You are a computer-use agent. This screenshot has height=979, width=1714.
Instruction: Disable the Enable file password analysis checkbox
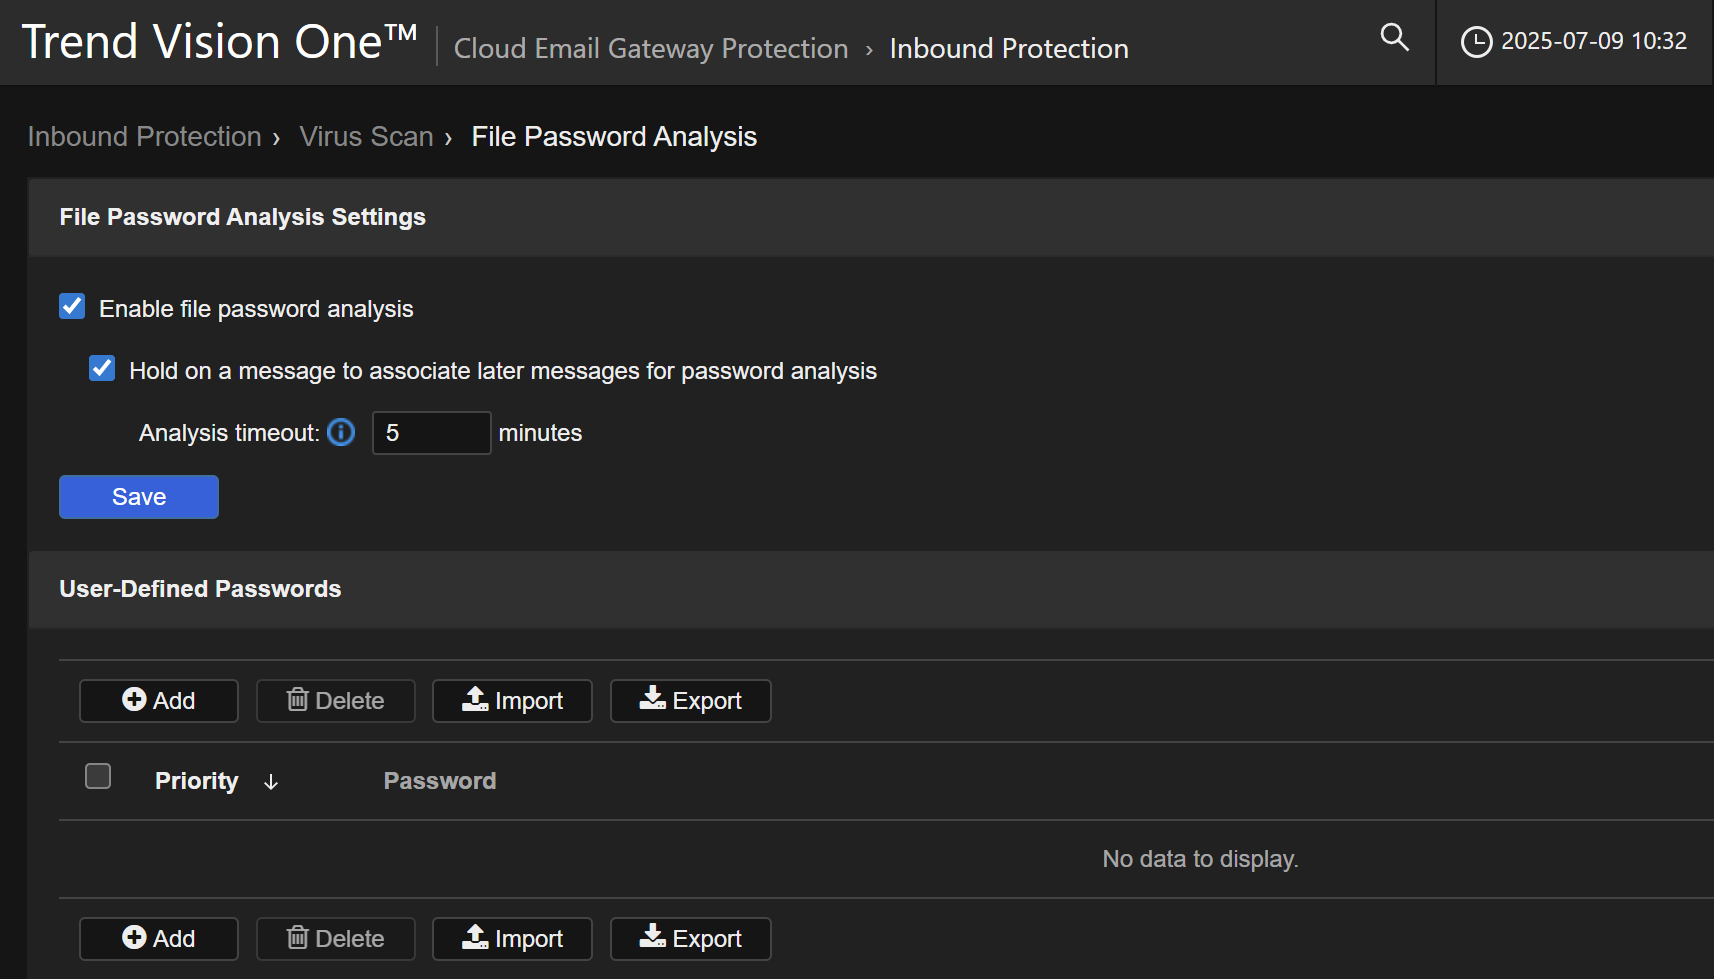click(72, 307)
